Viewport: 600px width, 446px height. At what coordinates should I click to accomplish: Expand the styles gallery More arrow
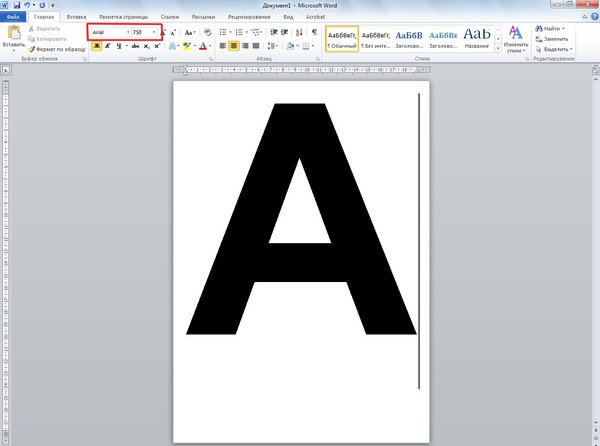498,49
